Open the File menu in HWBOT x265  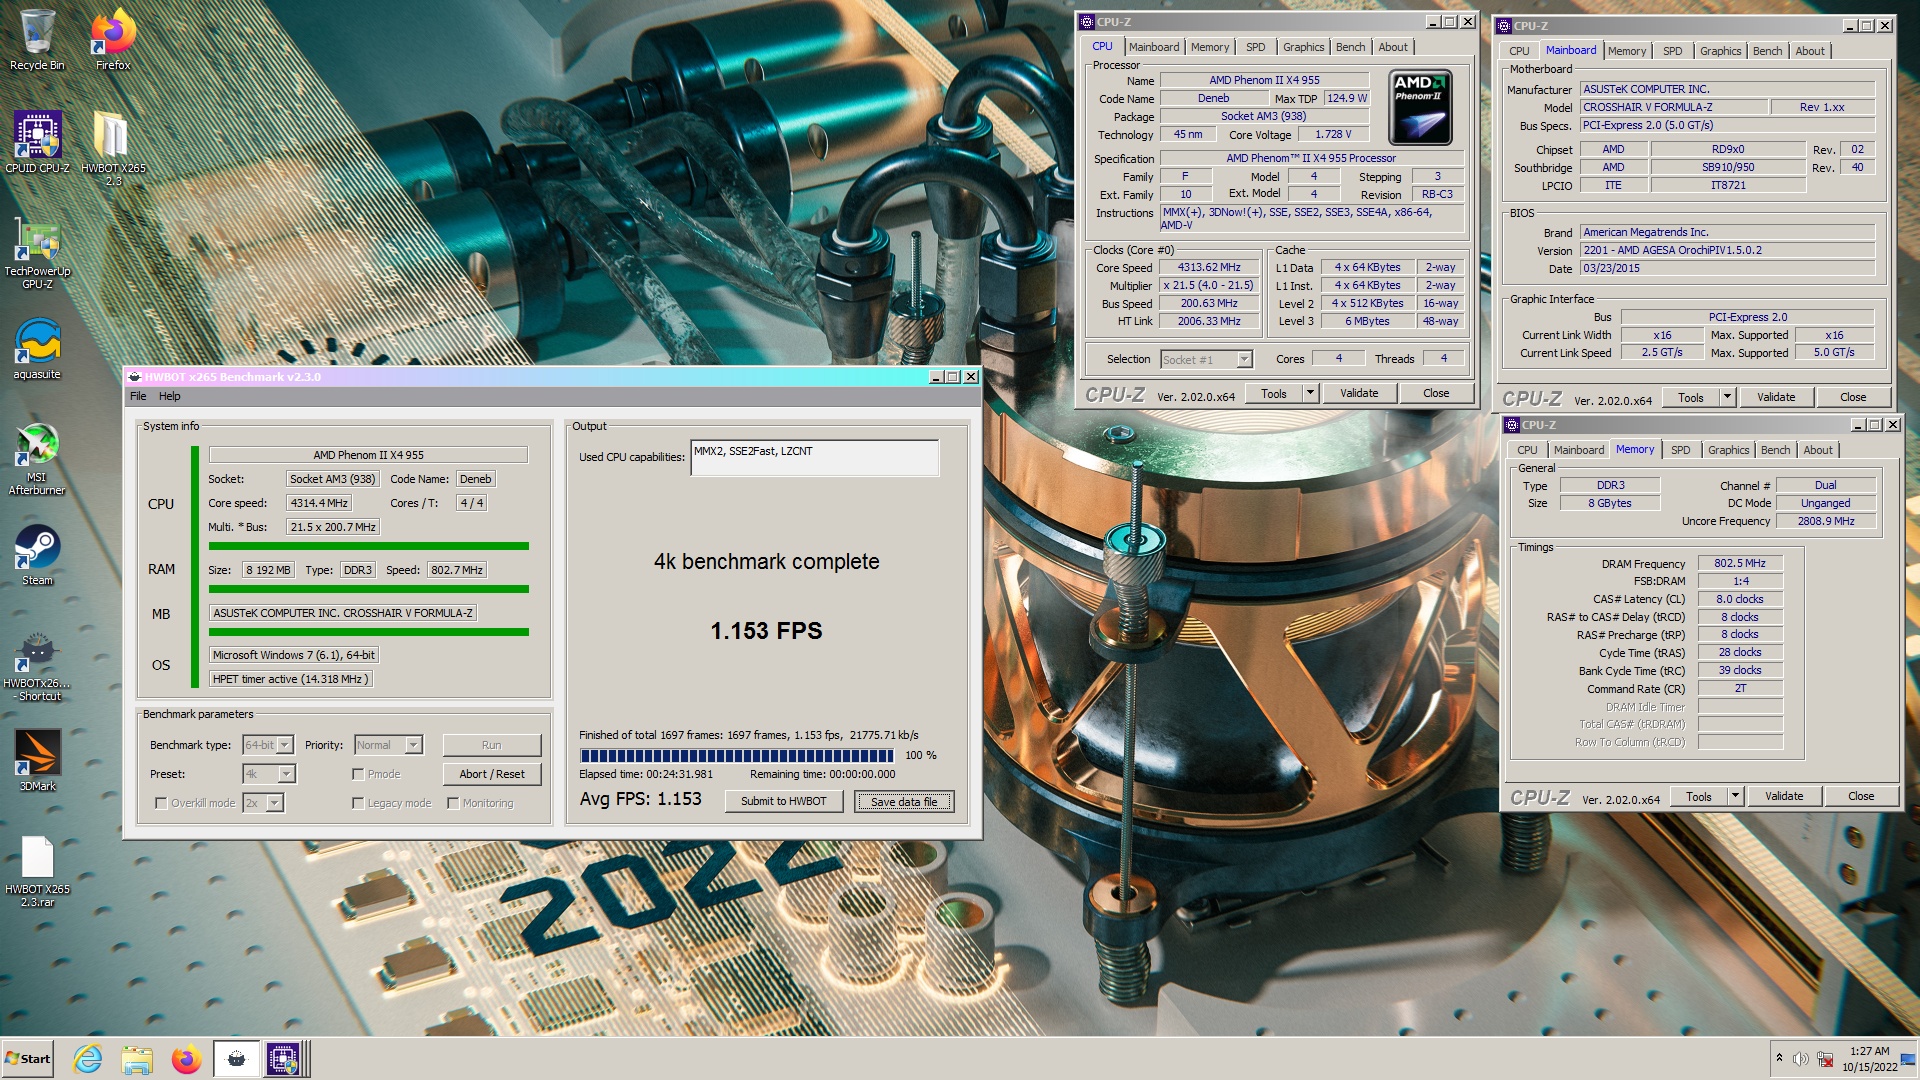tap(138, 396)
